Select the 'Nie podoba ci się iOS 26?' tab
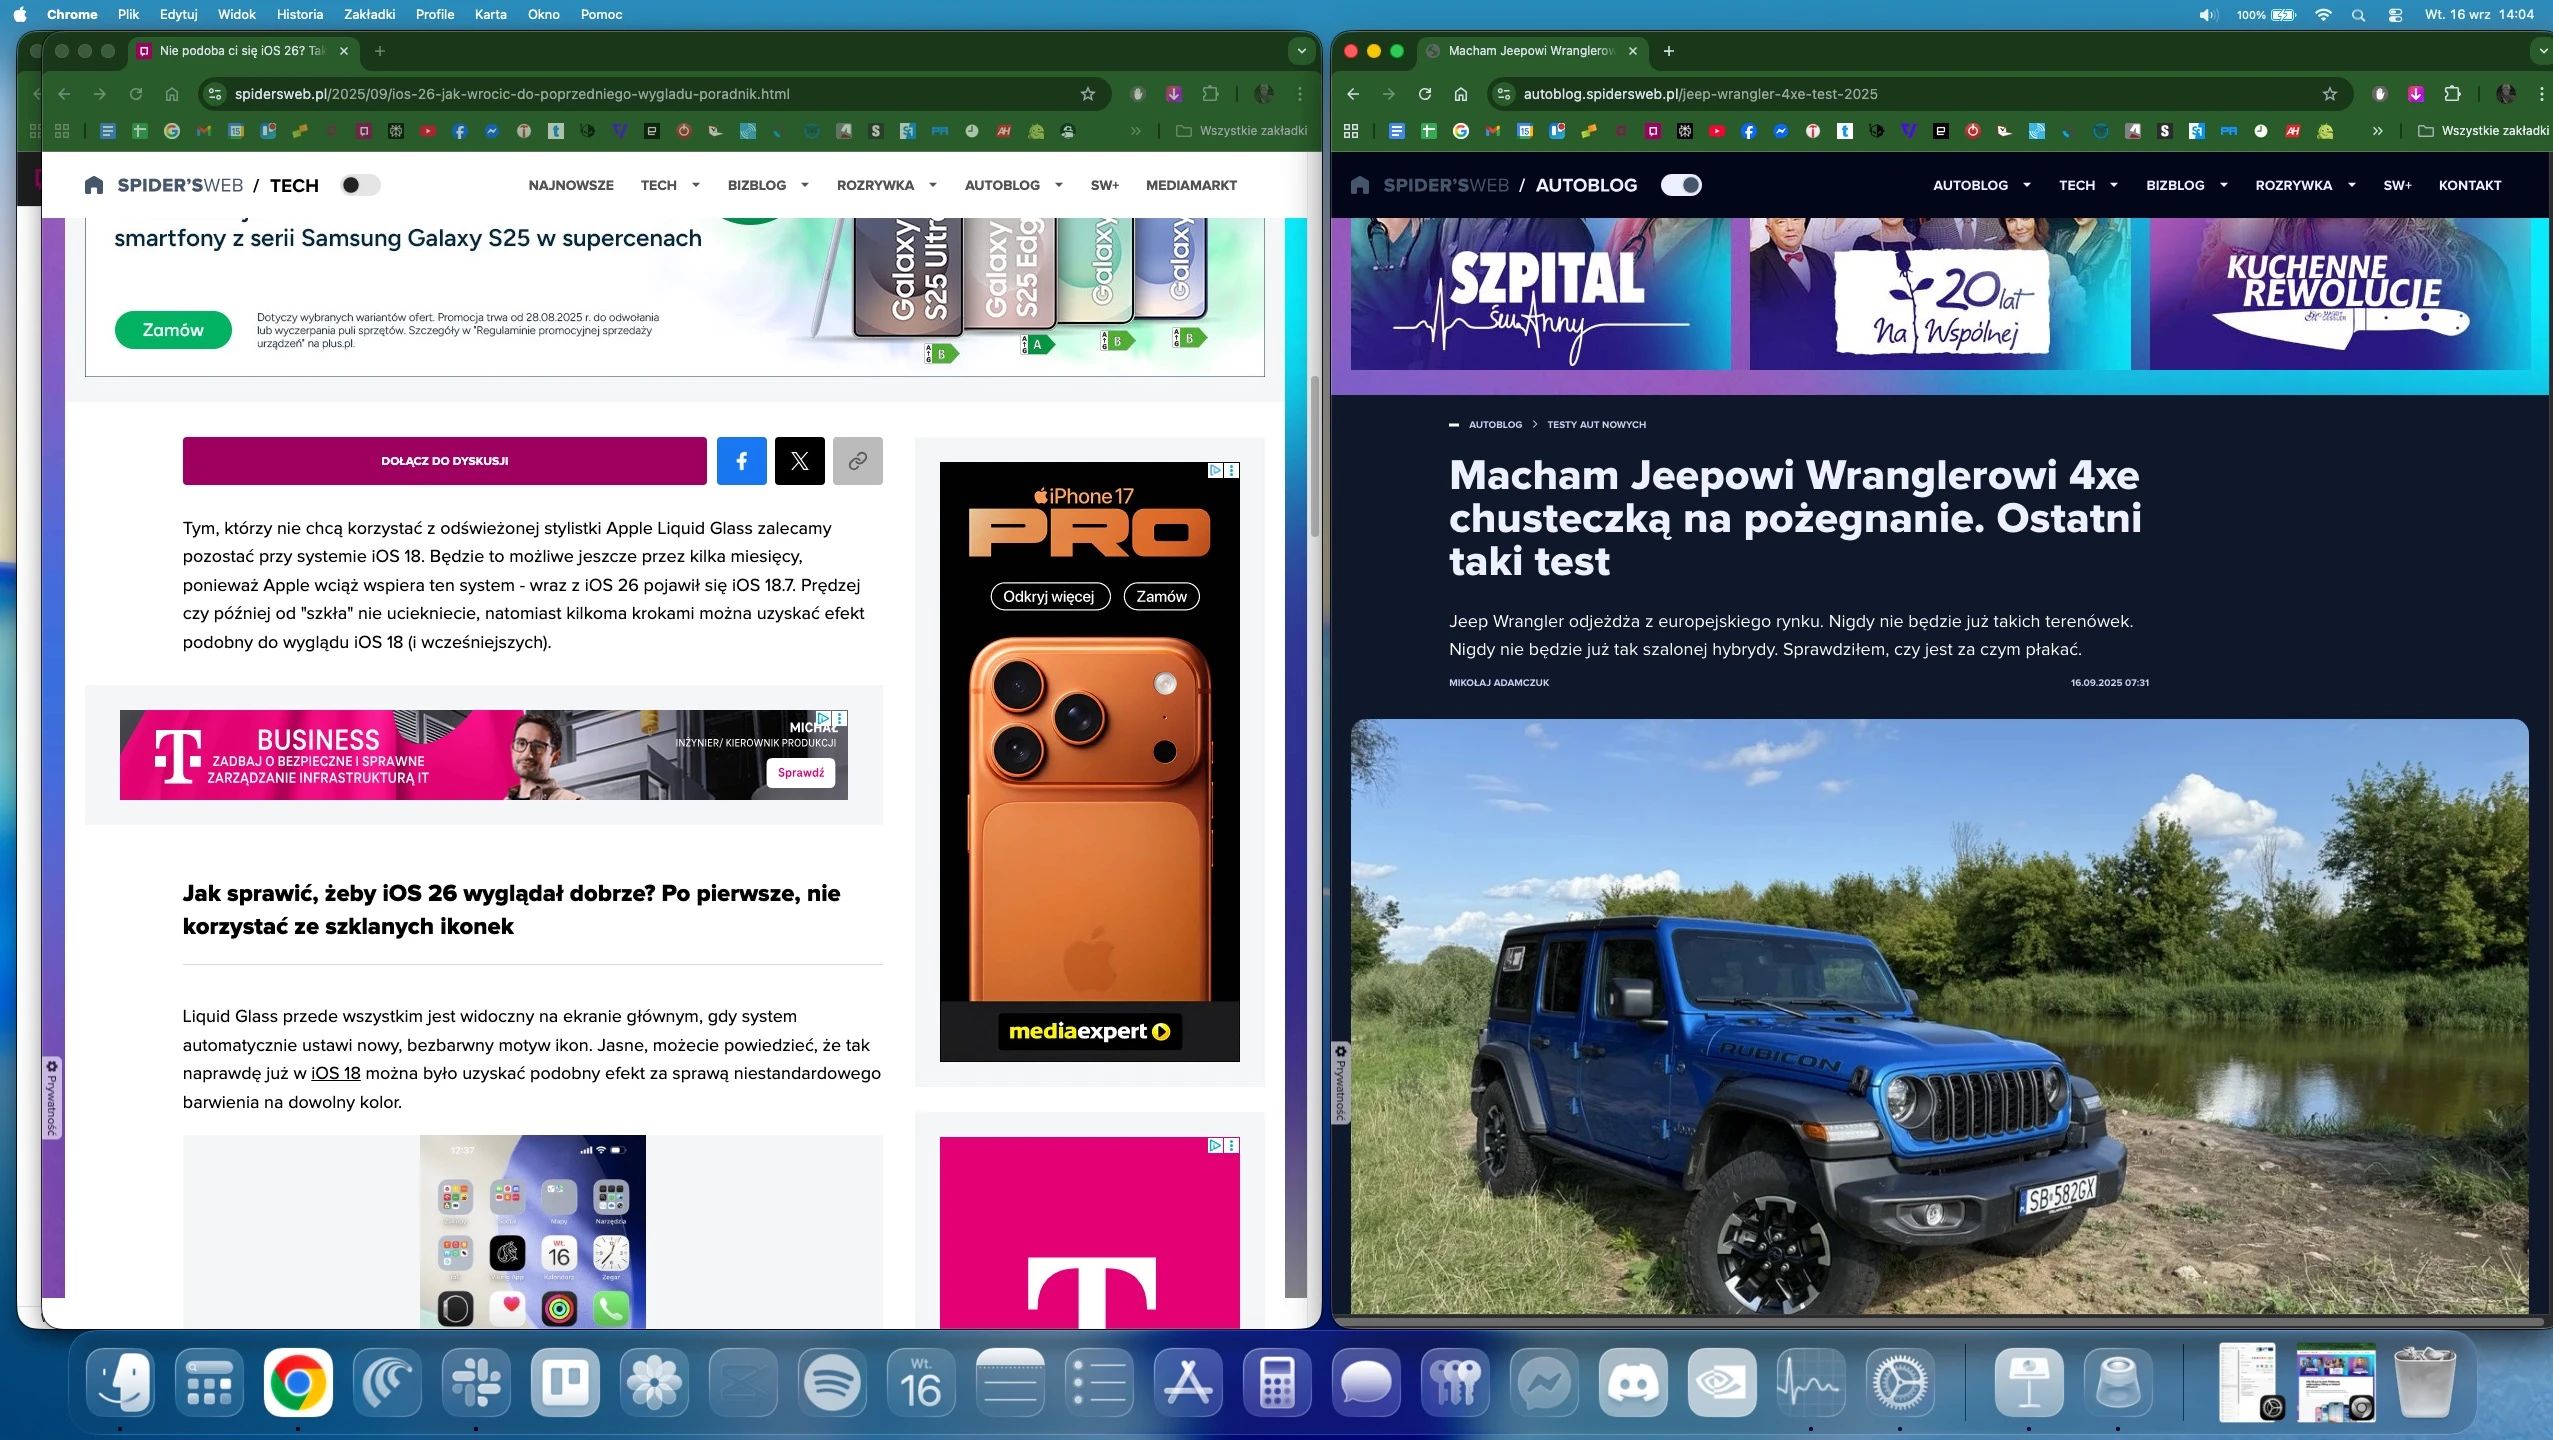The width and height of the screenshot is (2553, 1440). coord(241,51)
